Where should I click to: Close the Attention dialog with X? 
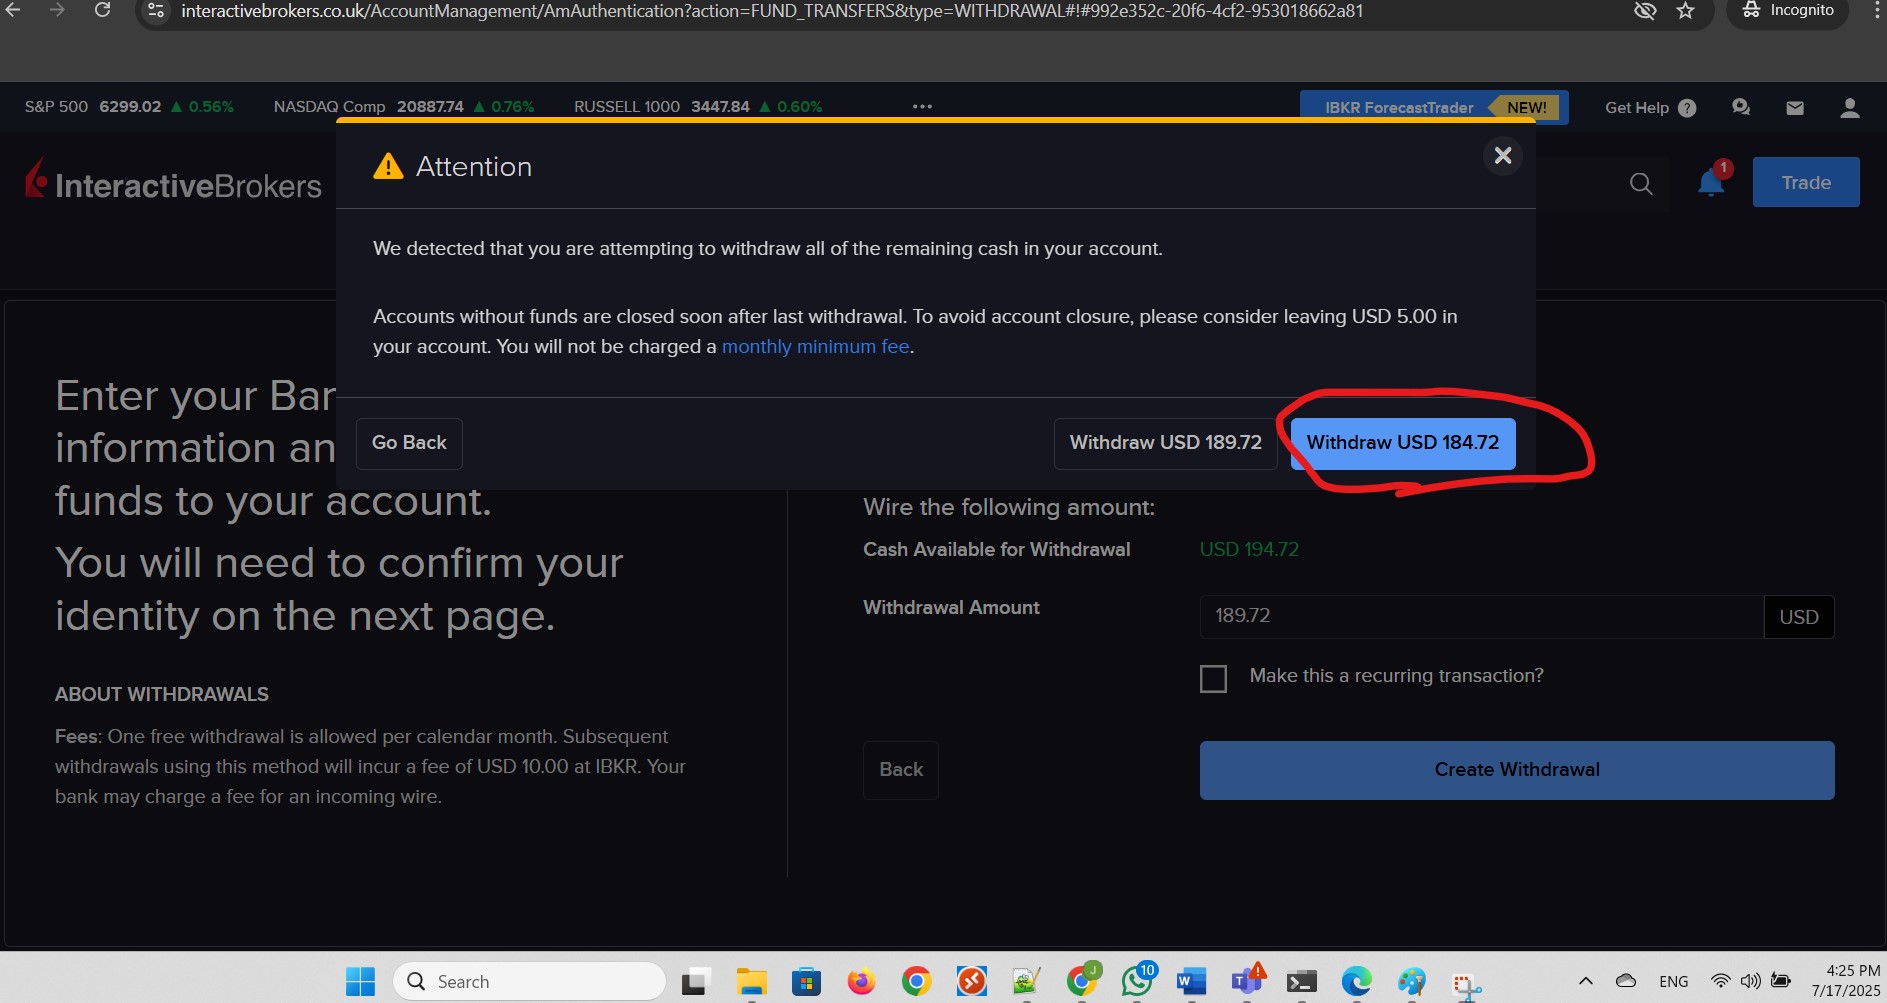pyautogui.click(x=1502, y=155)
